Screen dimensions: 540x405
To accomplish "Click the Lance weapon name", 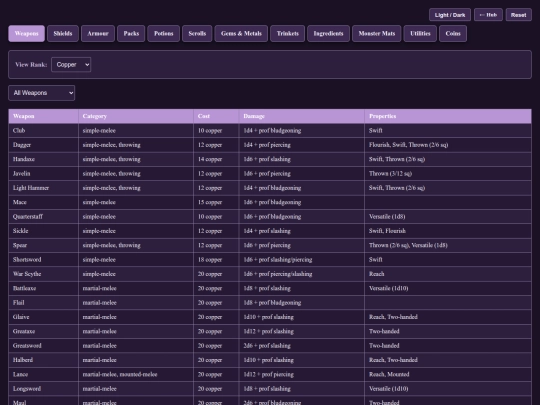I will [x=20, y=374].
